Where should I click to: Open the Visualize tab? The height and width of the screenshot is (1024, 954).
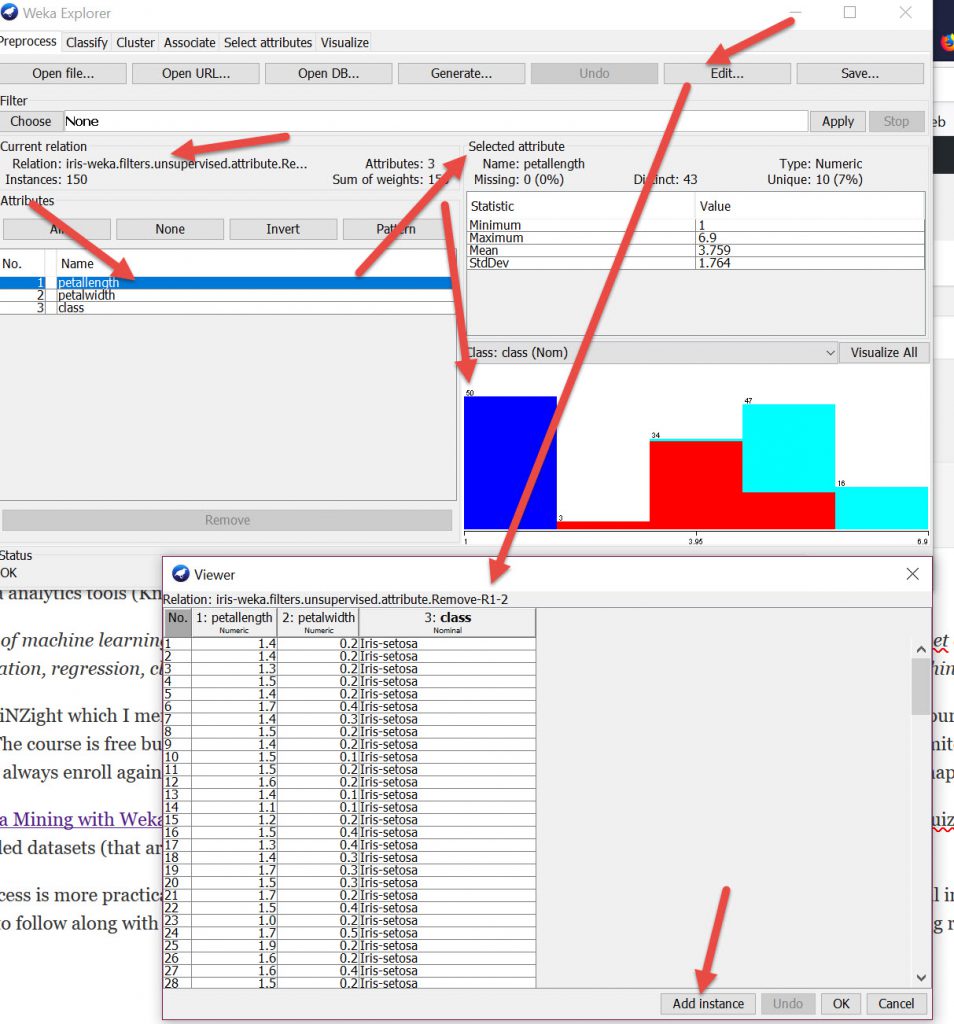344,42
